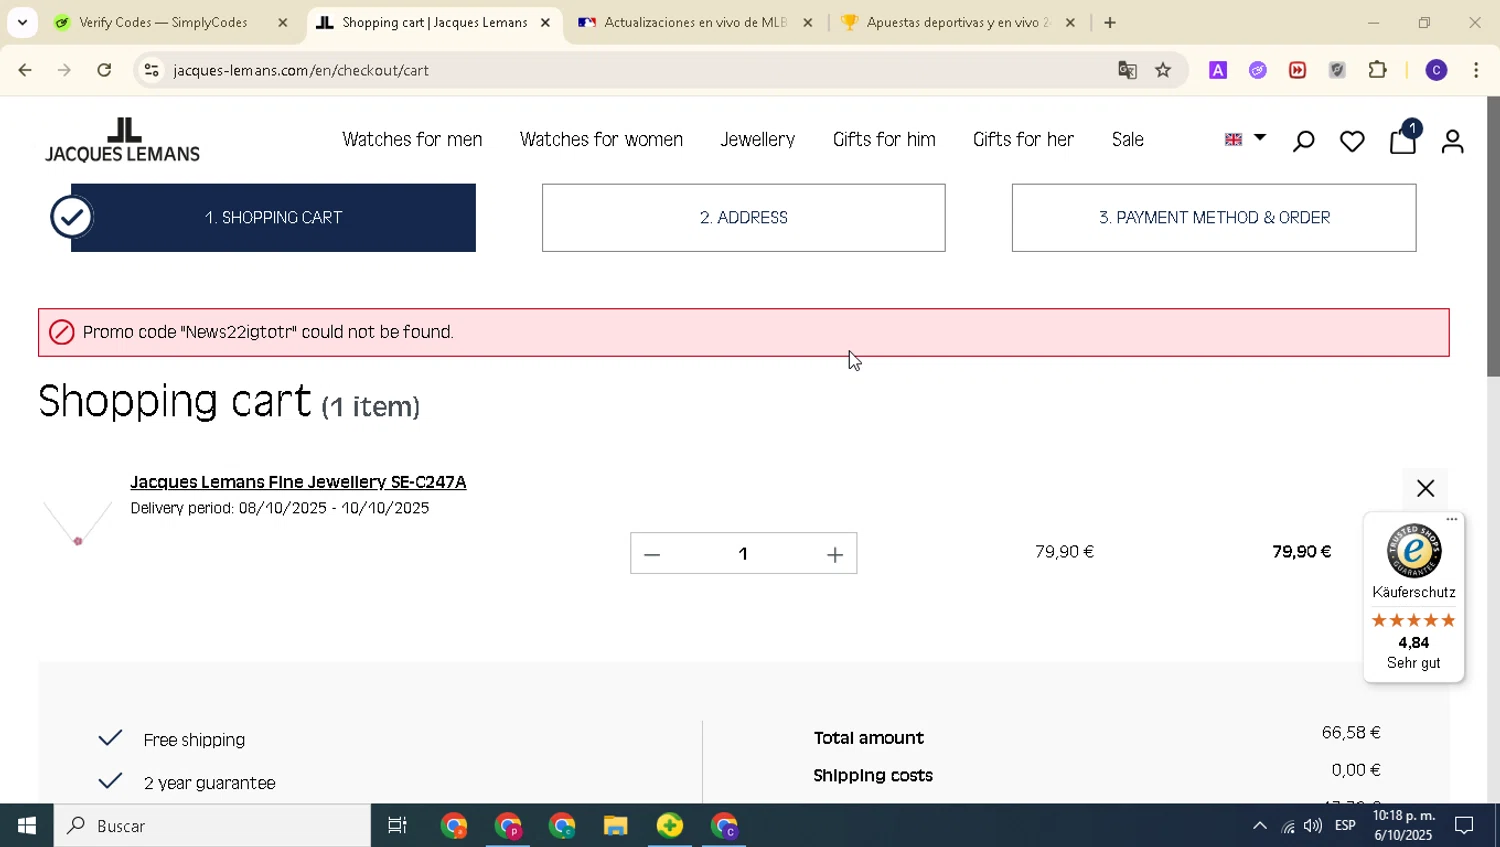1500x847 pixels.
Task: Open File Explorer from taskbar
Action: (615, 826)
